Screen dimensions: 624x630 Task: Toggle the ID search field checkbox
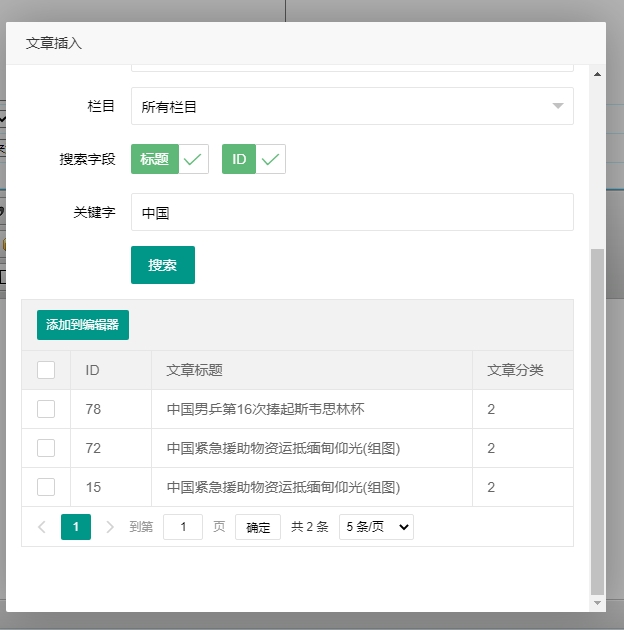click(x=254, y=159)
